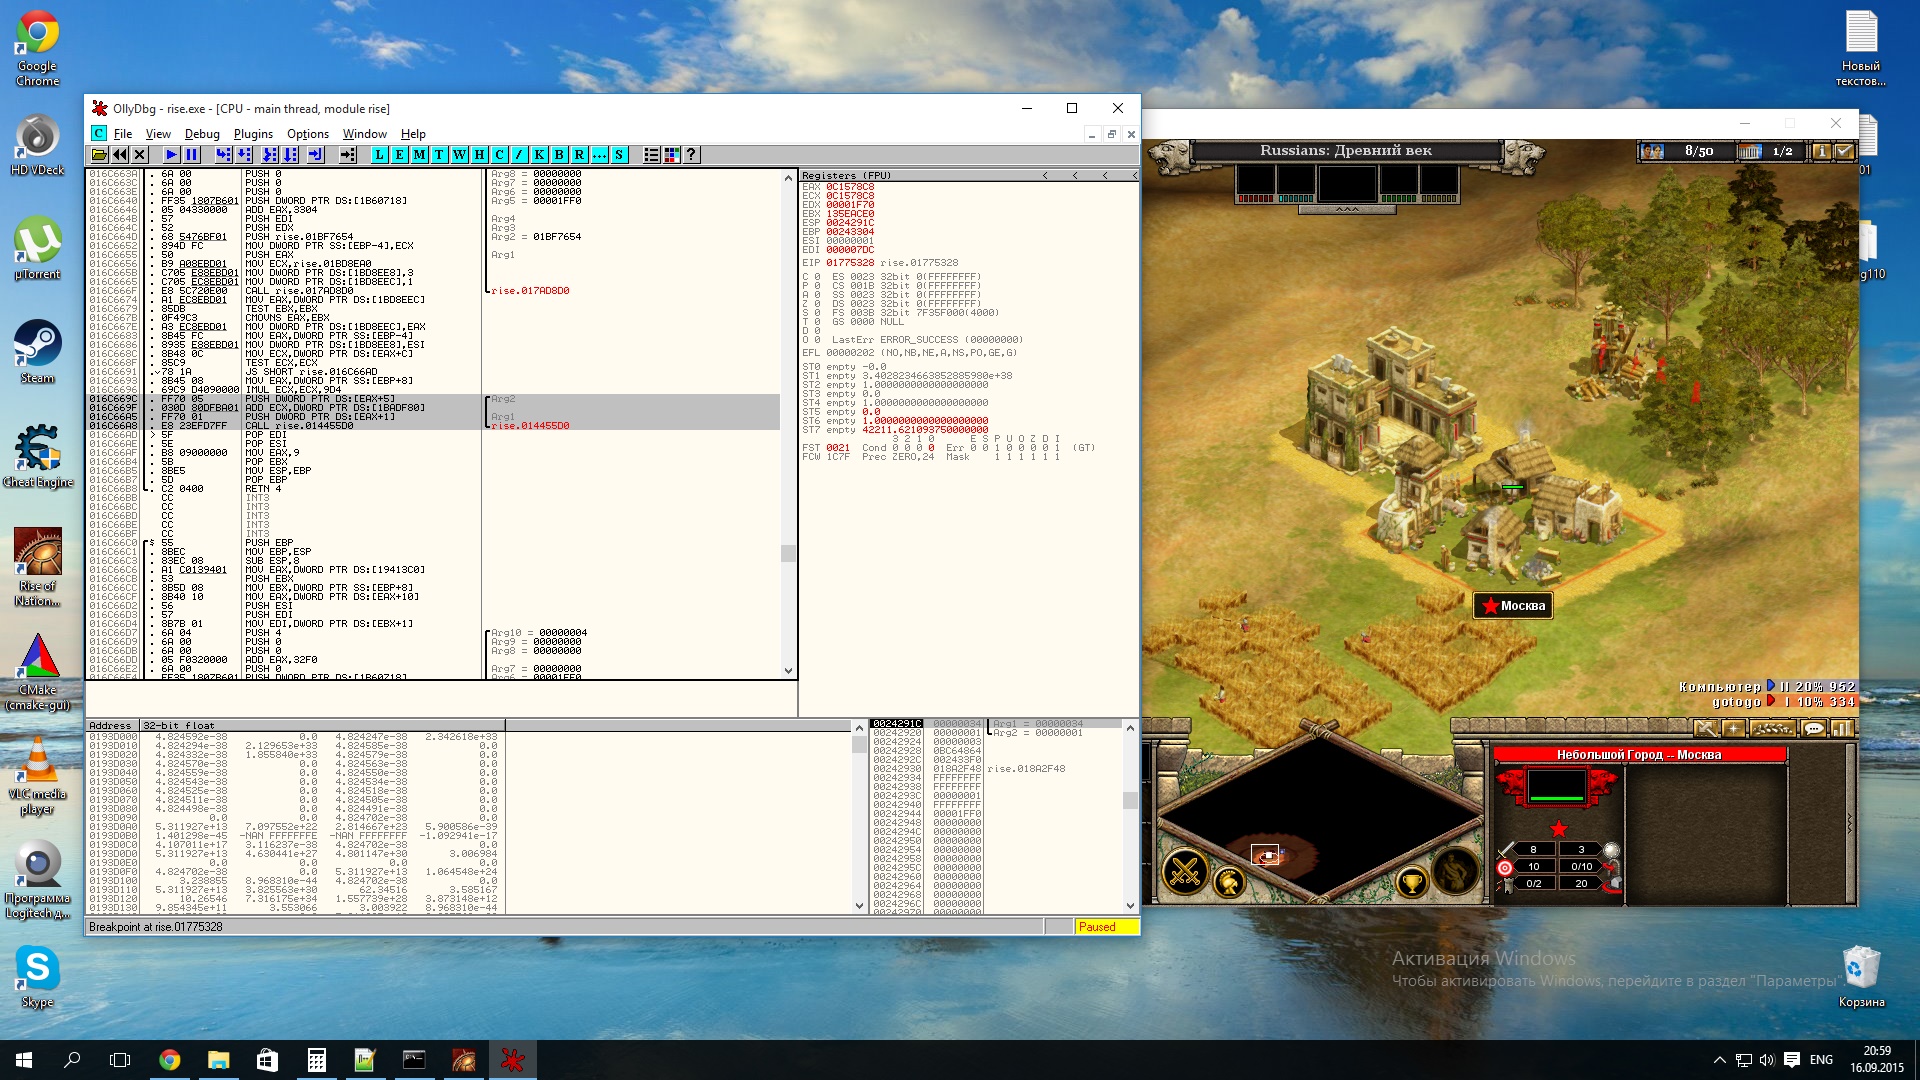This screenshot has height=1080, width=1920.
Task: Open the Appearance color grid icon
Action: (x=672, y=155)
